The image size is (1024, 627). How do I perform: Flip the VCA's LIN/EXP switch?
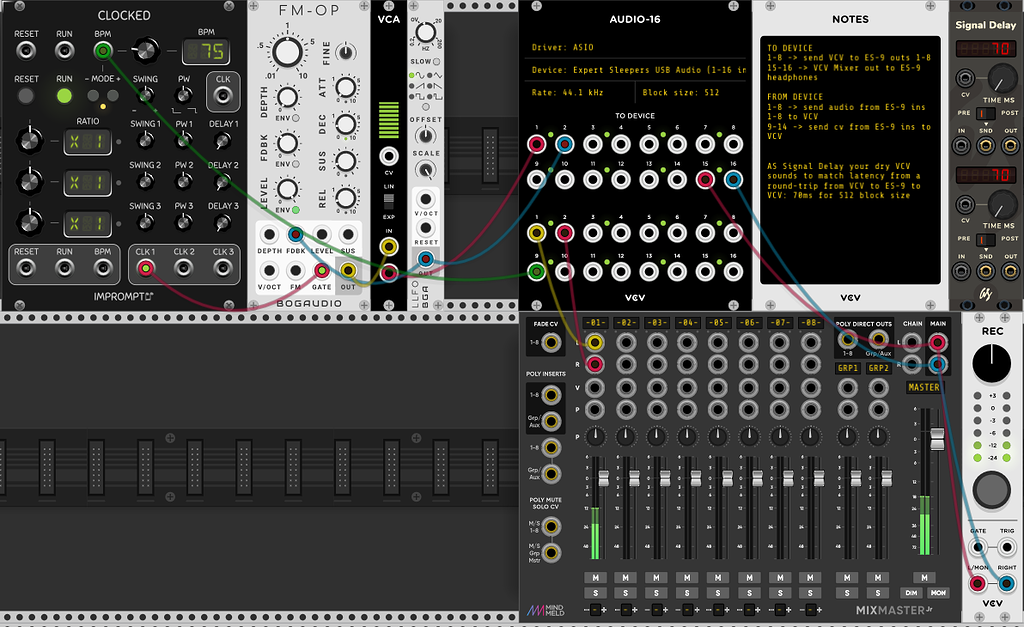389,201
